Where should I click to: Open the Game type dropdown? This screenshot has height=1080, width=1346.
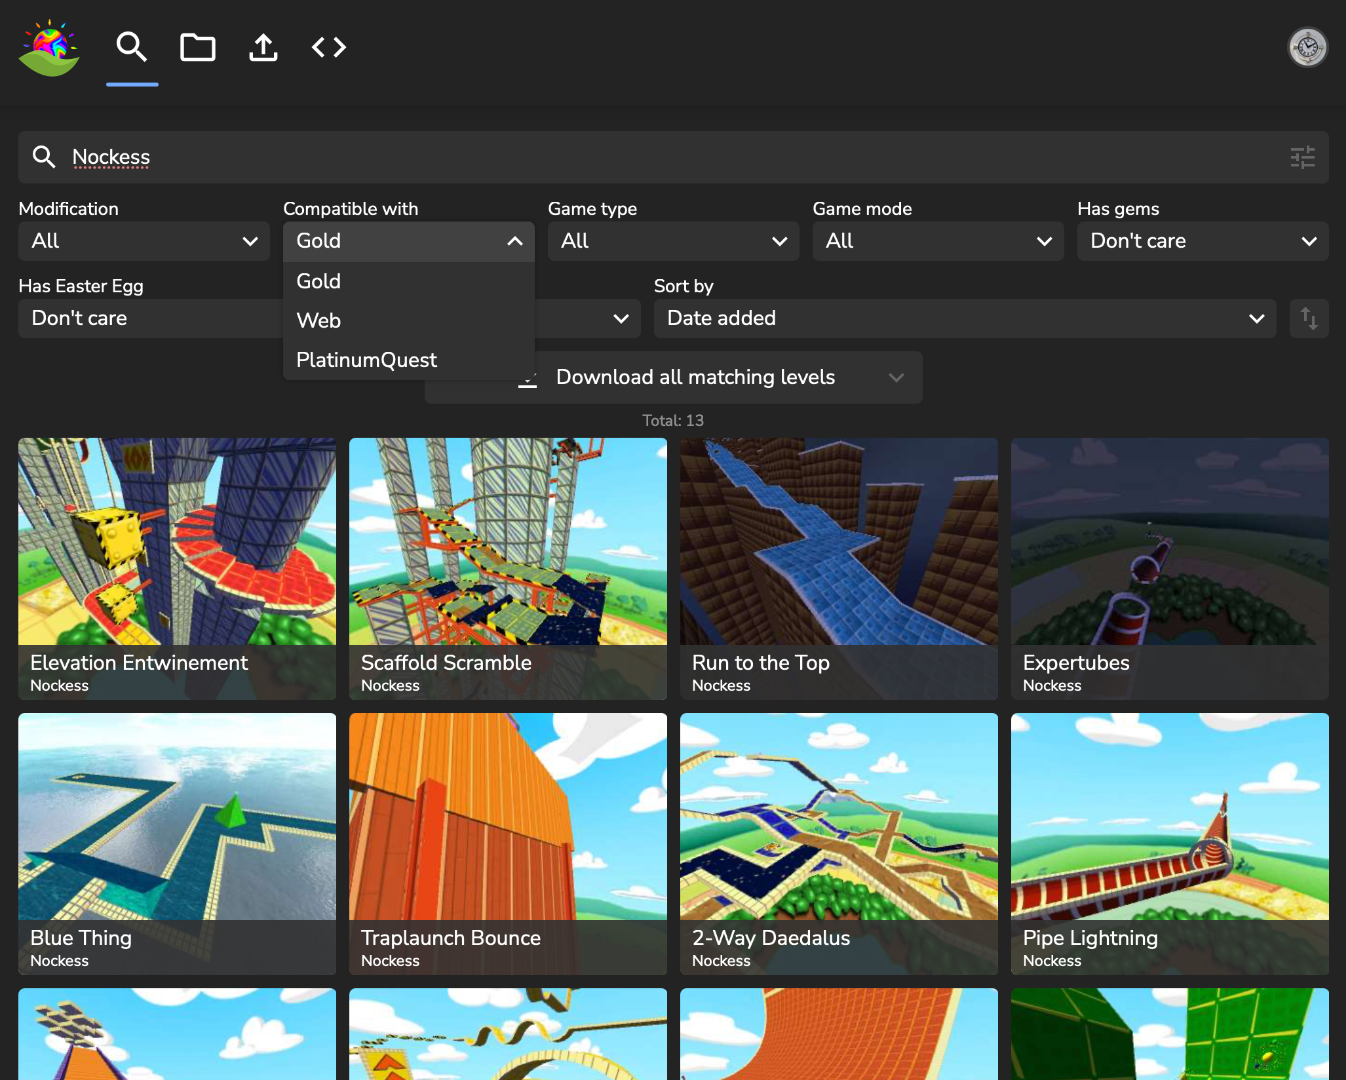pos(673,241)
